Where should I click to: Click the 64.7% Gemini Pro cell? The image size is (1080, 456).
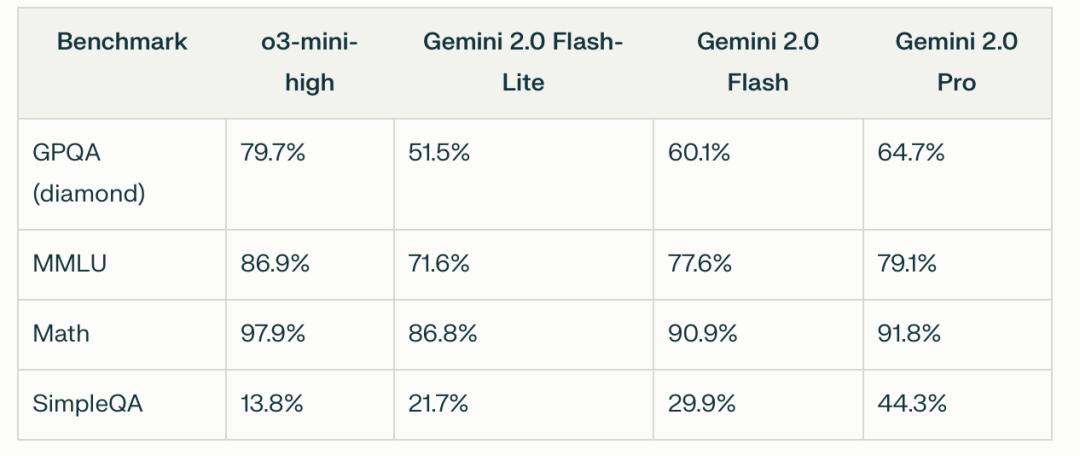pos(911,153)
